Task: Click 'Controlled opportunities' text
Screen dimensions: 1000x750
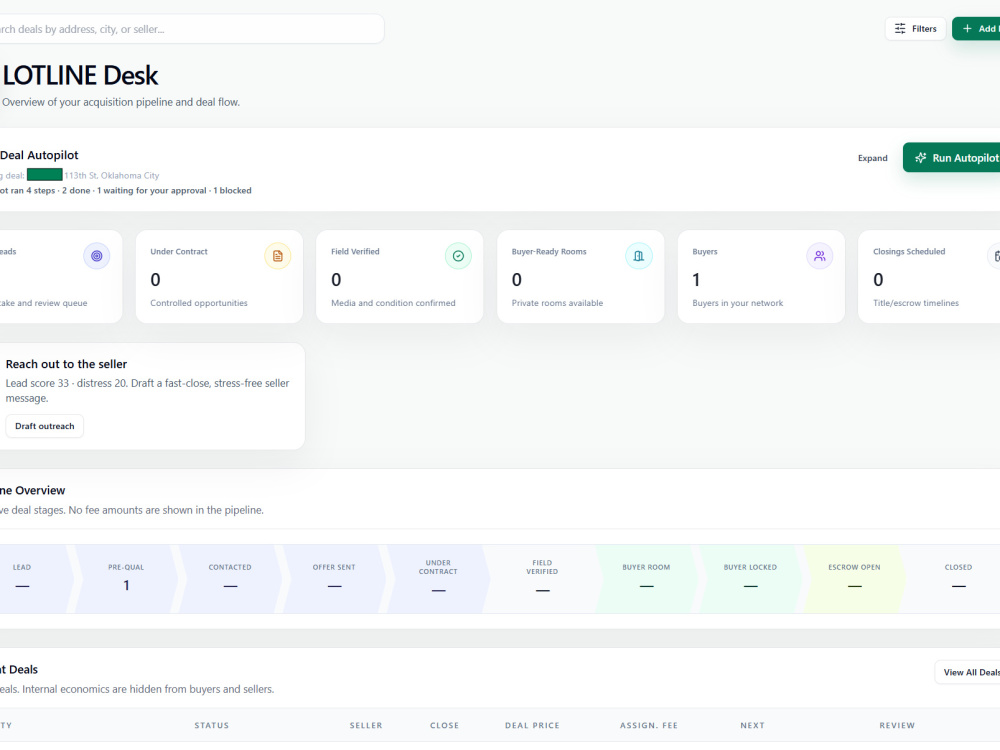Action: click(199, 303)
